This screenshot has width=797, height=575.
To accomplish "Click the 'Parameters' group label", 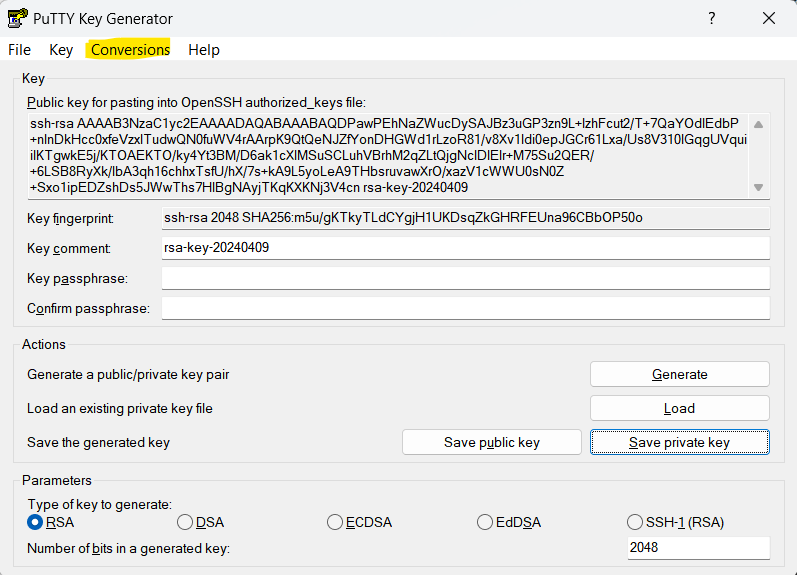I will pos(57,480).
